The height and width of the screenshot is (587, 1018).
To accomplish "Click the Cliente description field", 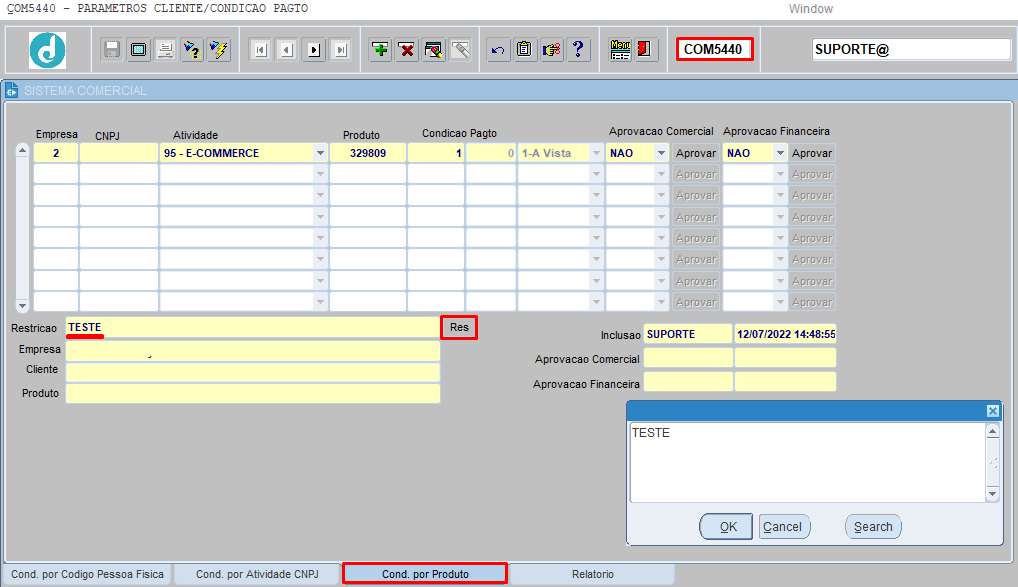I will click(253, 372).
